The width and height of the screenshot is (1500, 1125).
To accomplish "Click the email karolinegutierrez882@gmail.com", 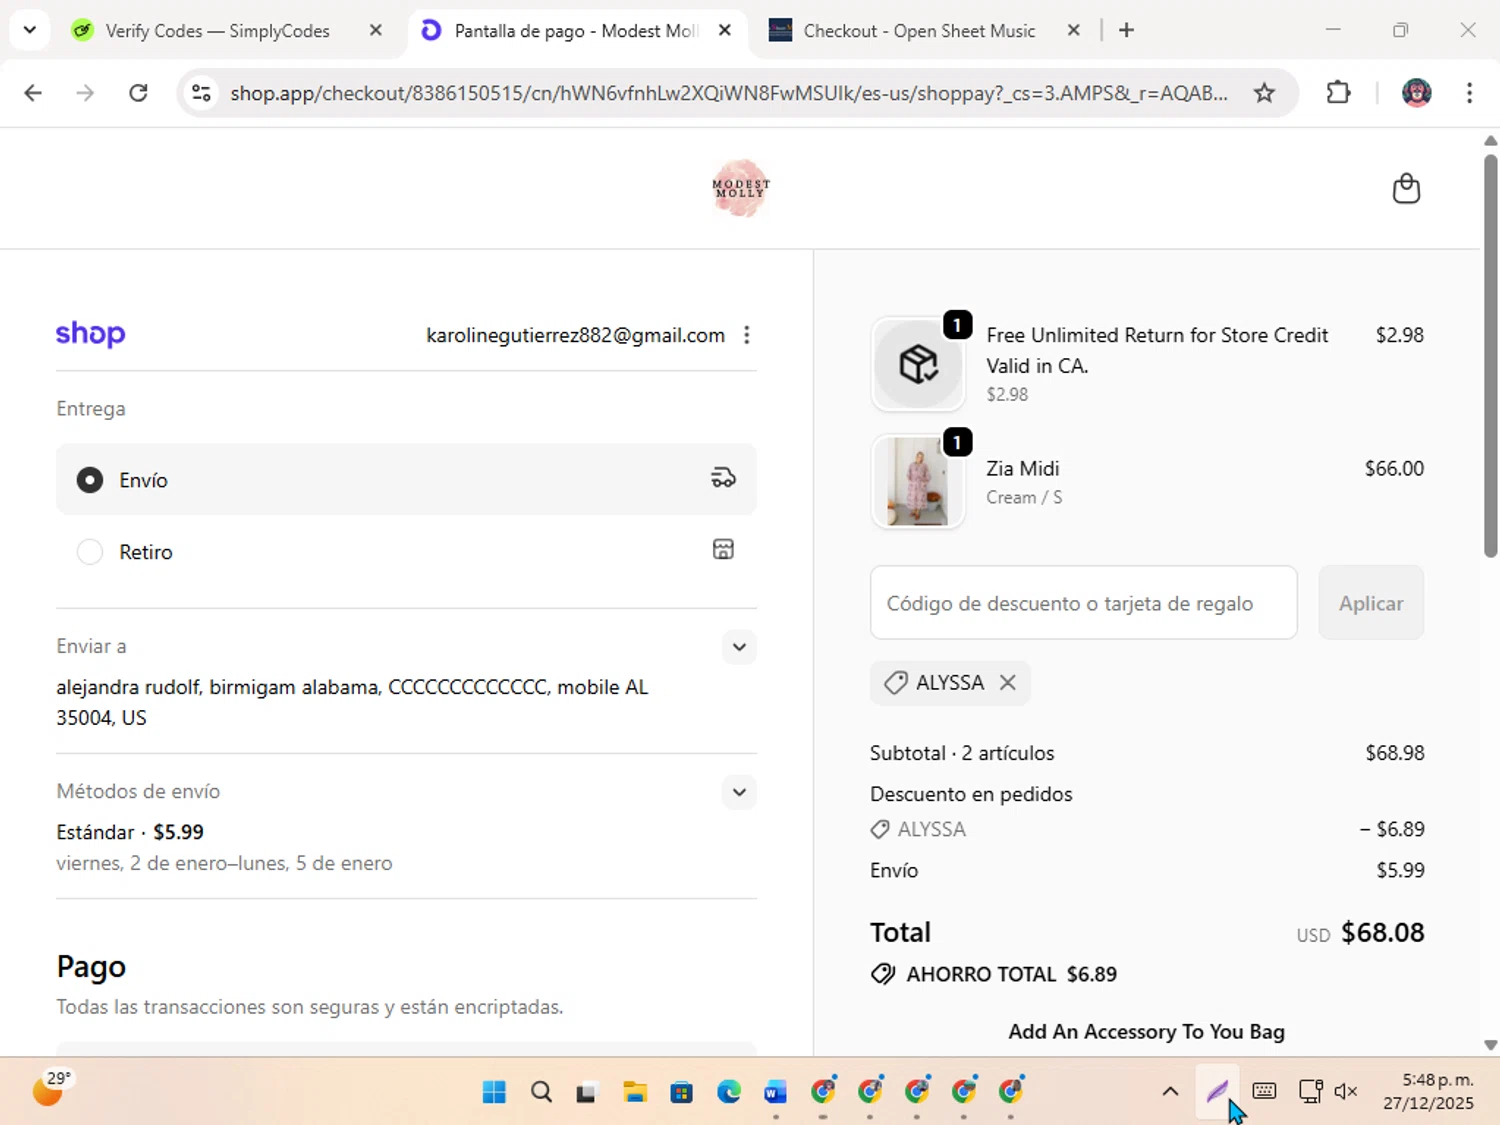I will pos(575,335).
